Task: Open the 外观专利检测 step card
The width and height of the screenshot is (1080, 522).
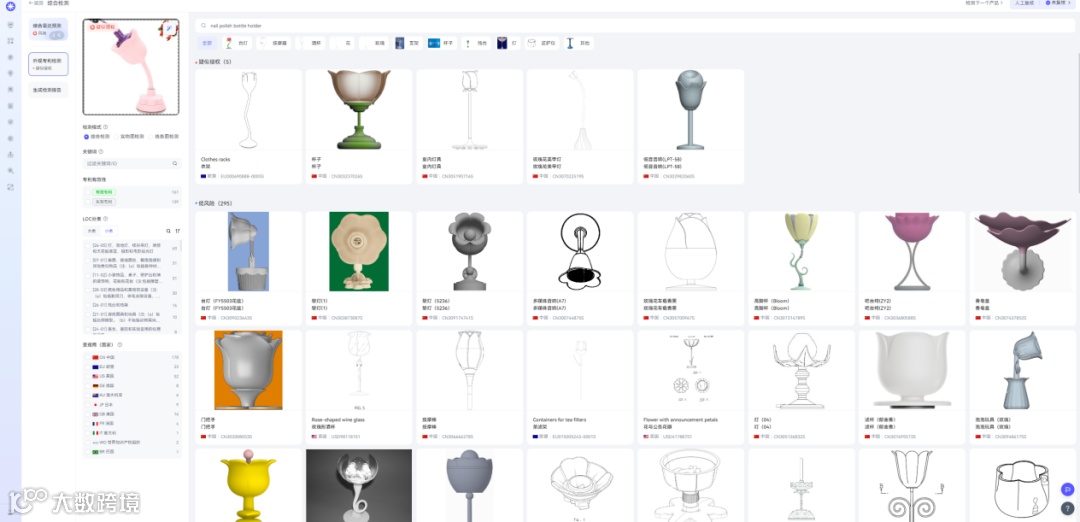Action: (48, 63)
